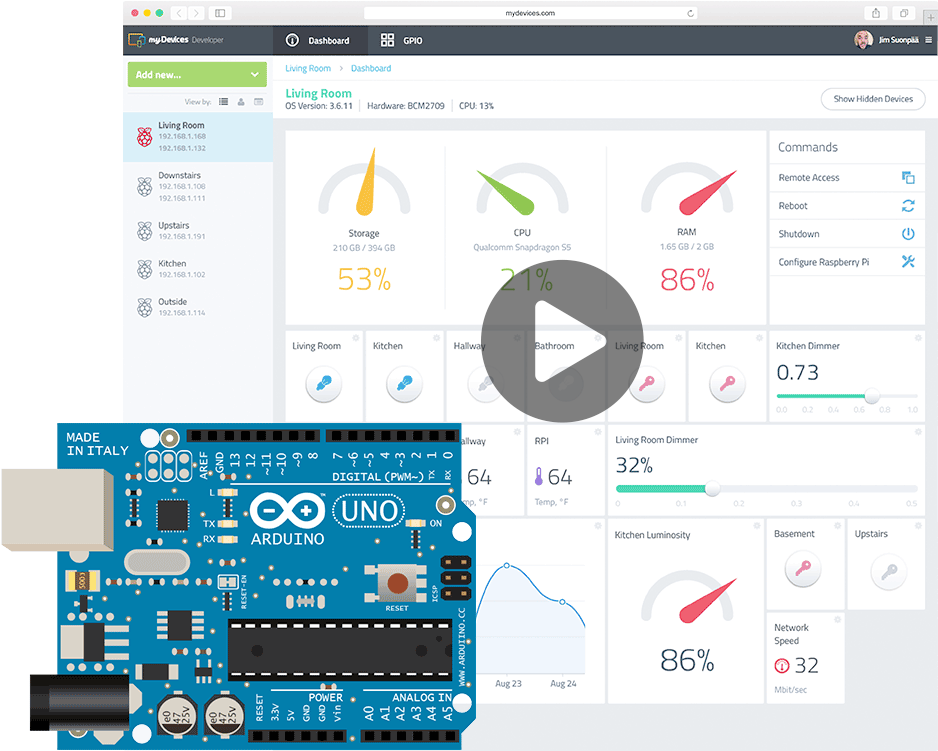The image size is (938, 751).
Task: Toggle the Basement key lock
Action: pos(803,569)
